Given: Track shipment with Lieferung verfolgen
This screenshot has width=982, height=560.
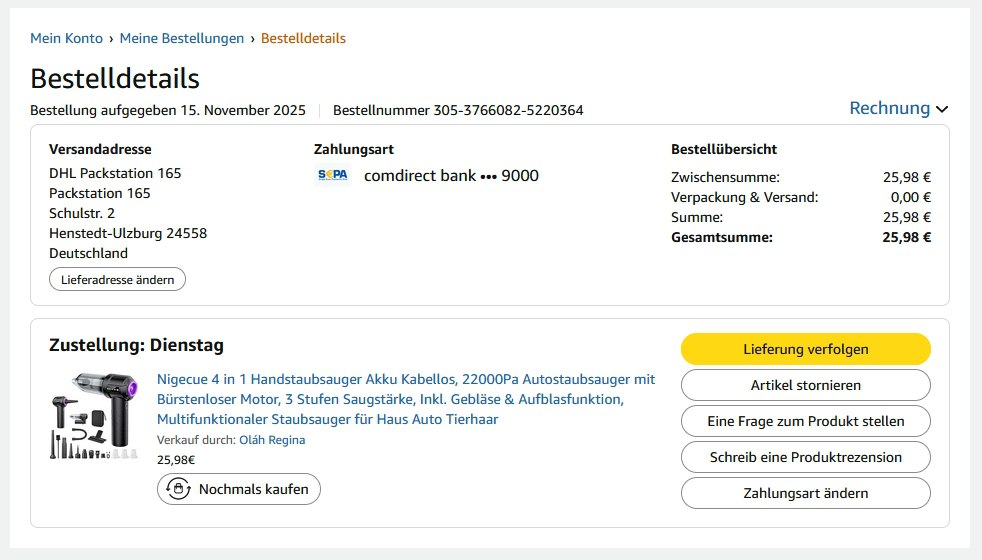Looking at the screenshot, I should (x=805, y=349).
